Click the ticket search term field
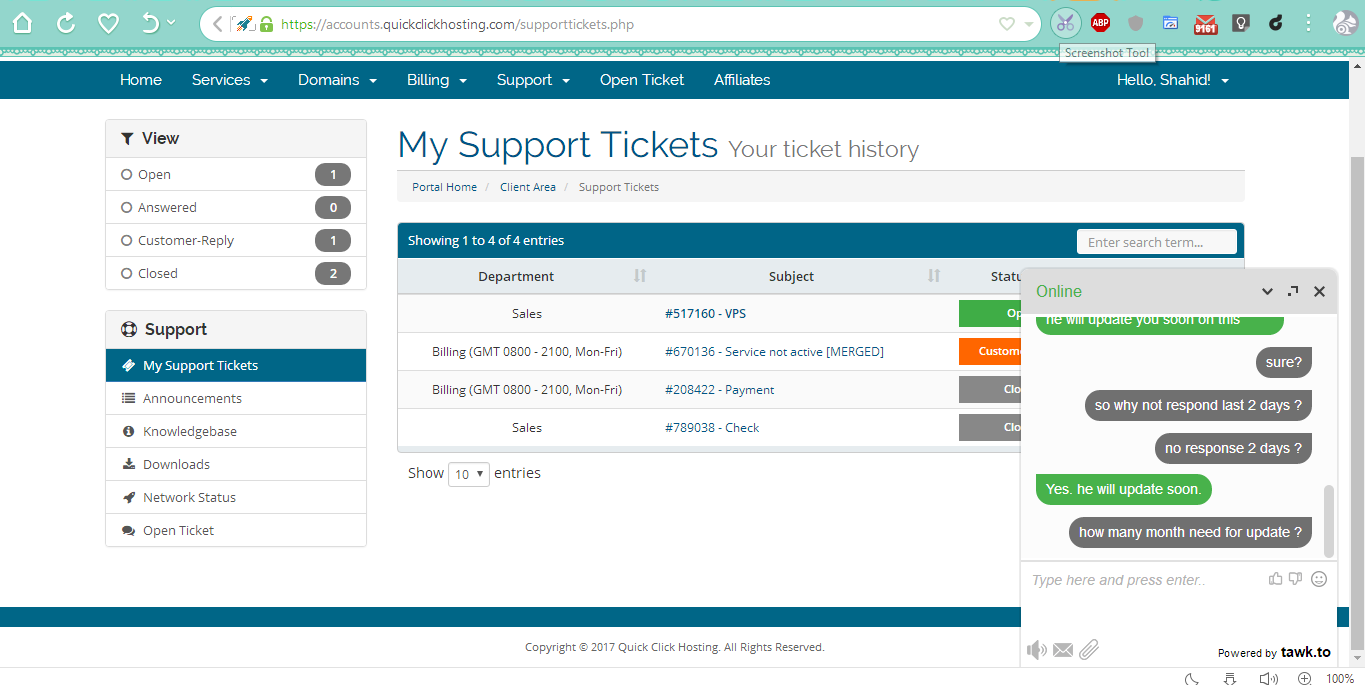 coord(1157,242)
